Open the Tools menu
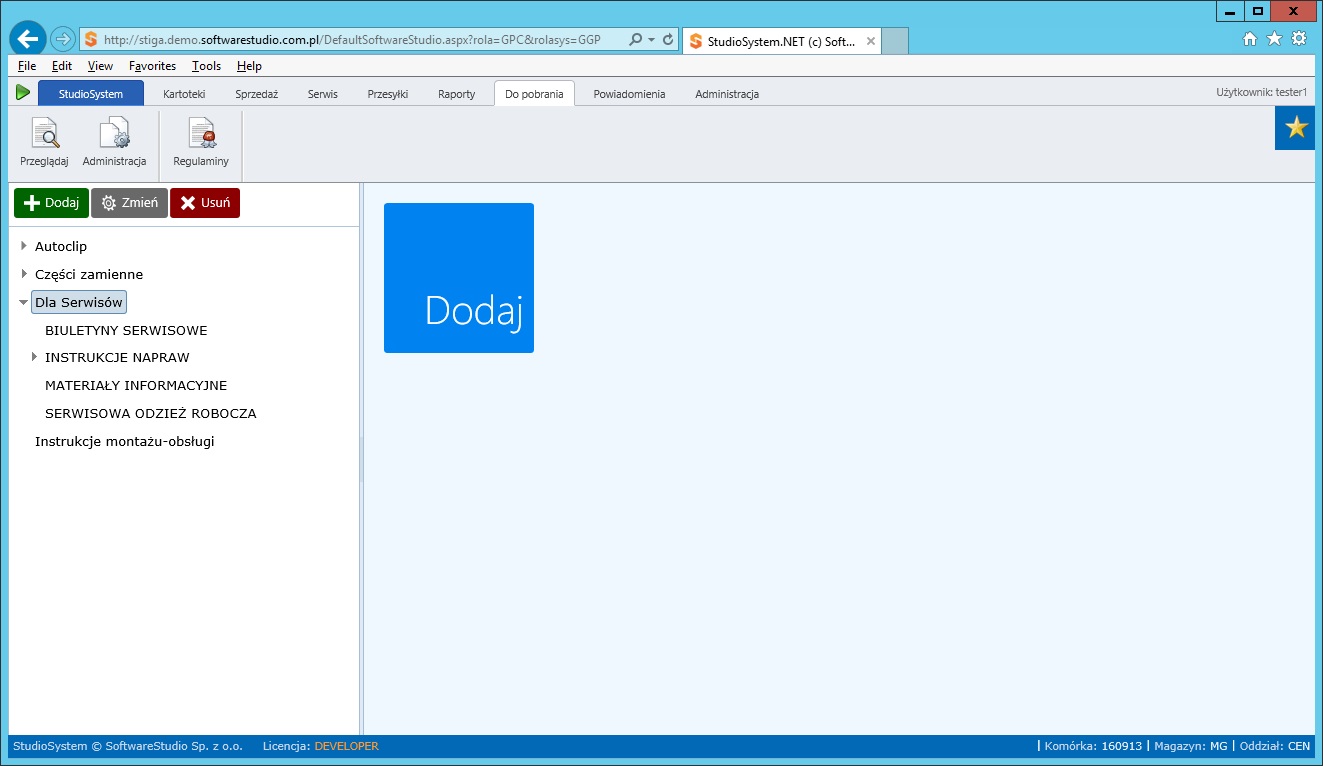This screenshot has width=1323, height=766. 206,66
